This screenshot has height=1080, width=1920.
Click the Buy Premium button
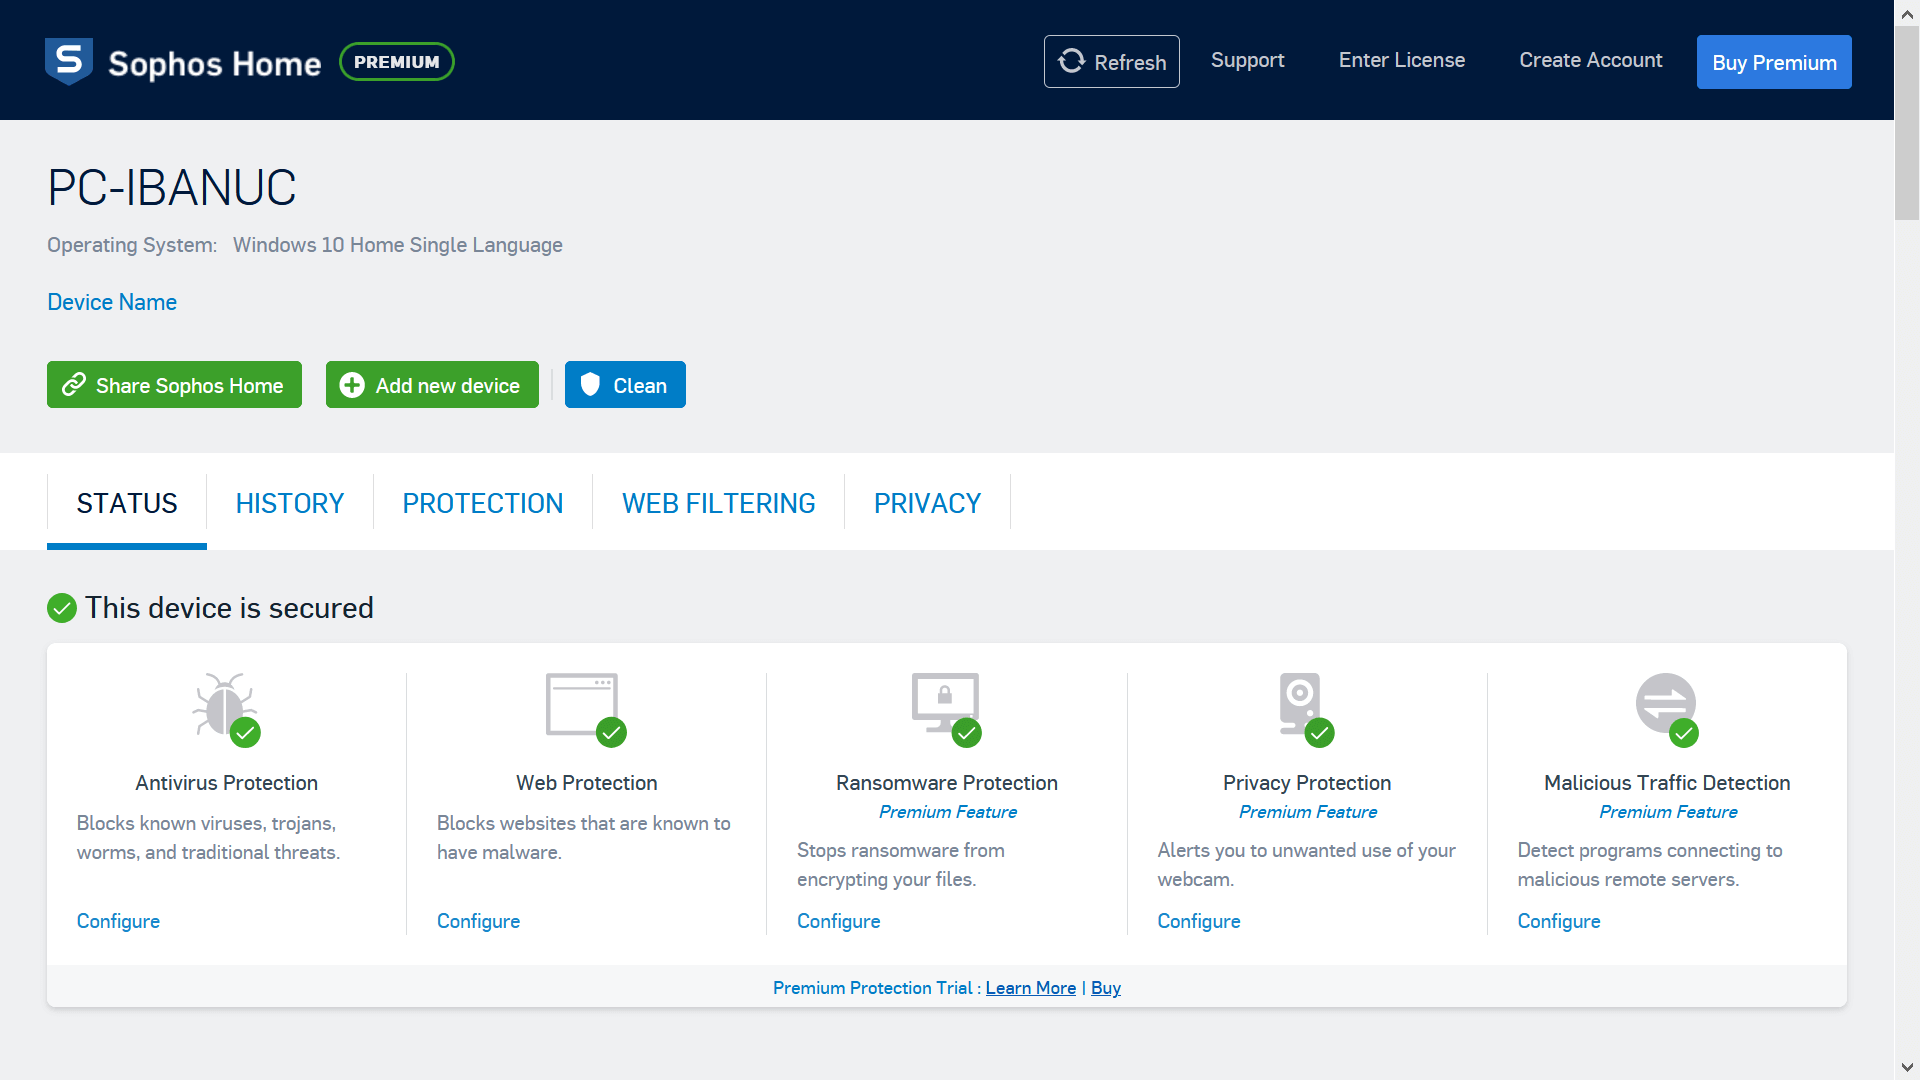pos(1774,62)
